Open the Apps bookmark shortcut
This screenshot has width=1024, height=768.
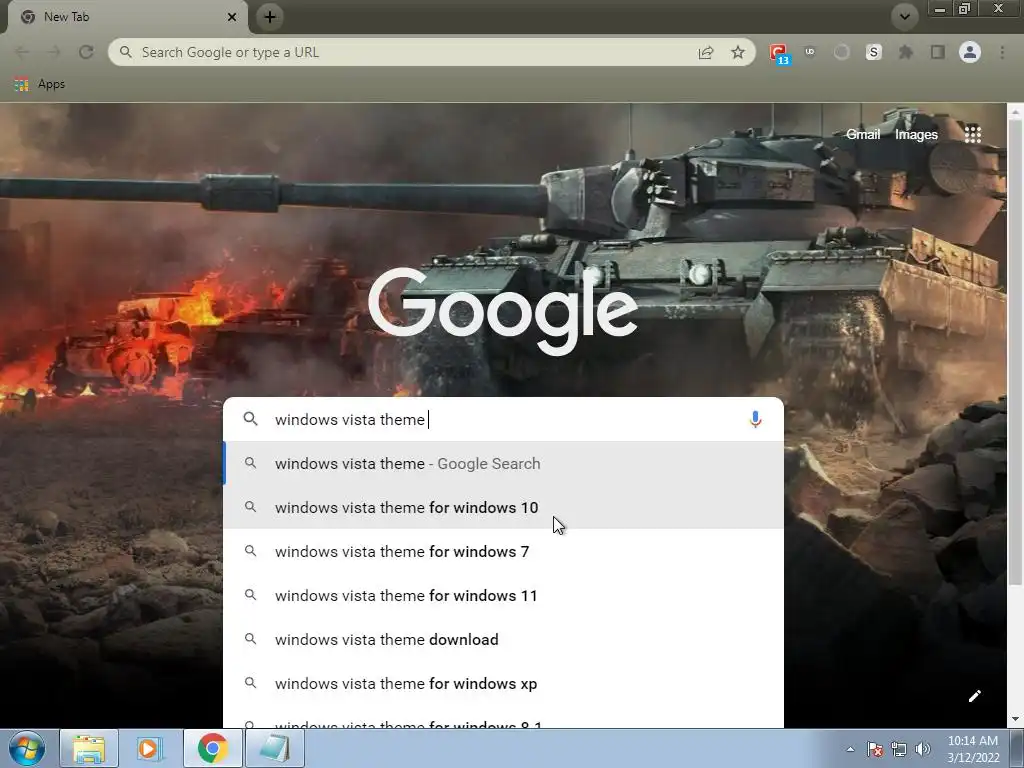40,84
